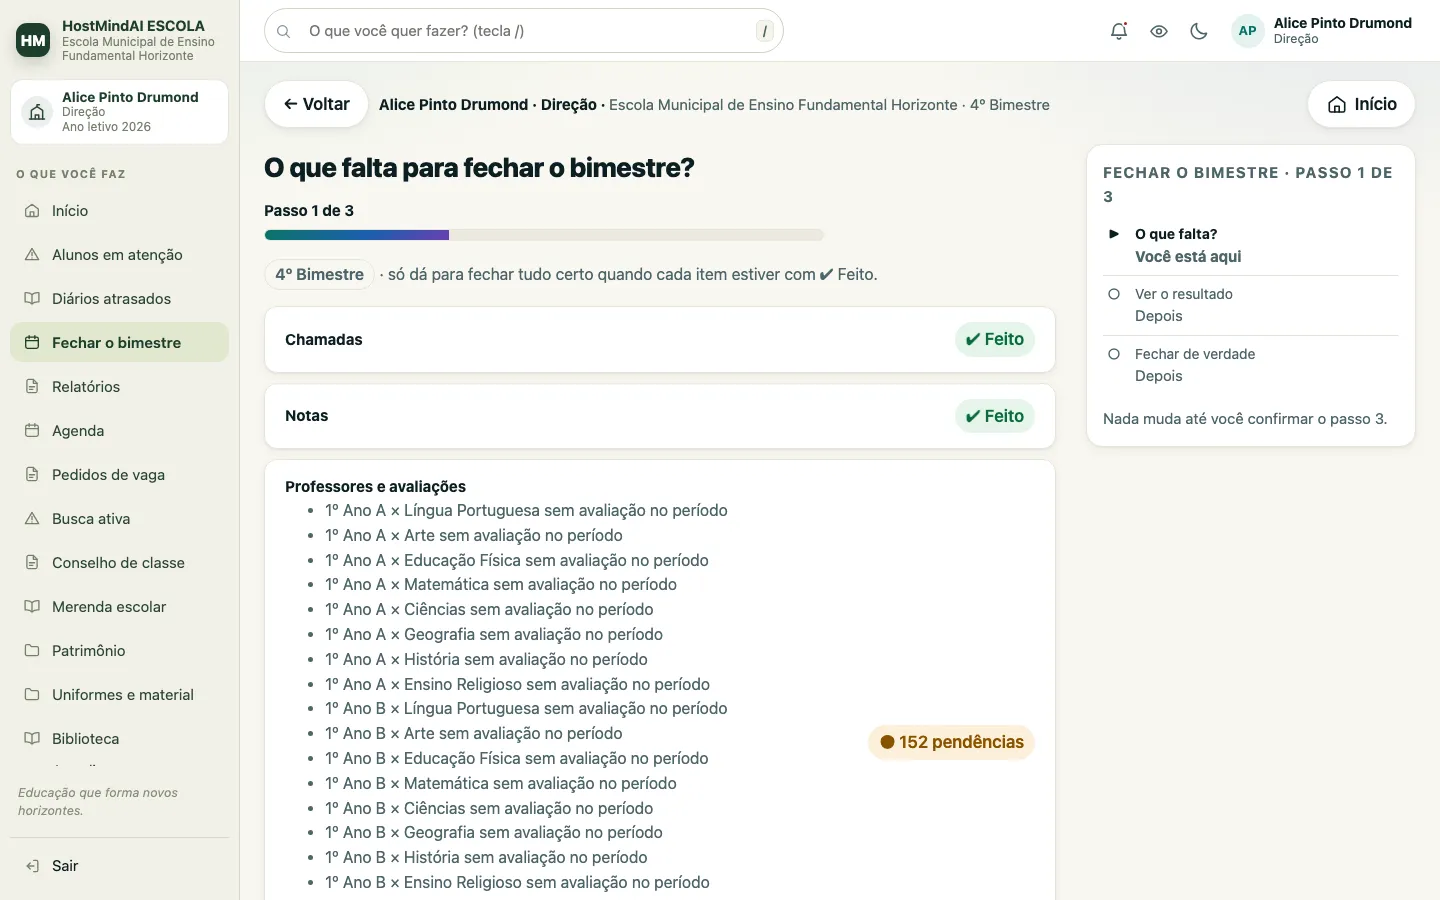This screenshot has height=900, width=1440.
Task: Click the Notas card title
Action: (307, 416)
